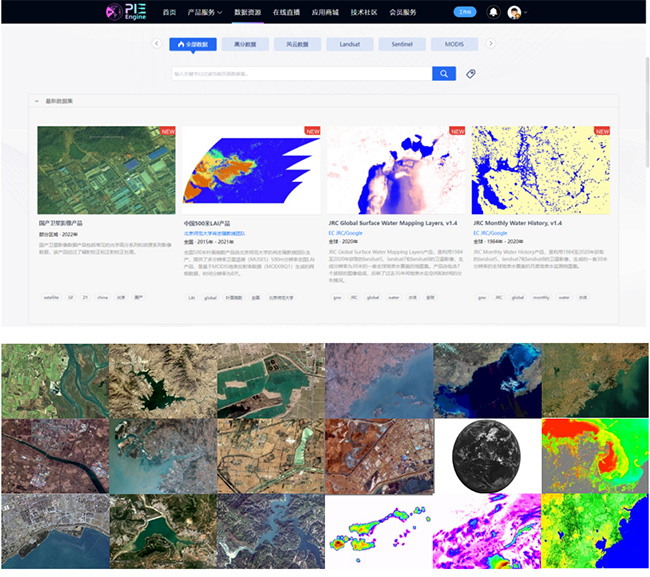The height and width of the screenshot is (577, 650).
Task: Click gsw tag under Global Surface Water card
Action: point(337,297)
